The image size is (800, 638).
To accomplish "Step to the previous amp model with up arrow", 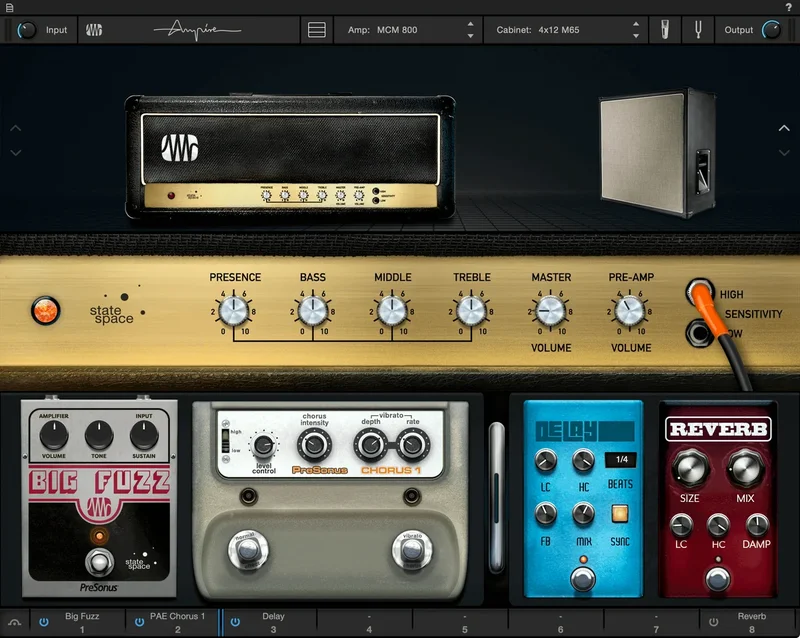I will pyautogui.click(x=470, y=24).
